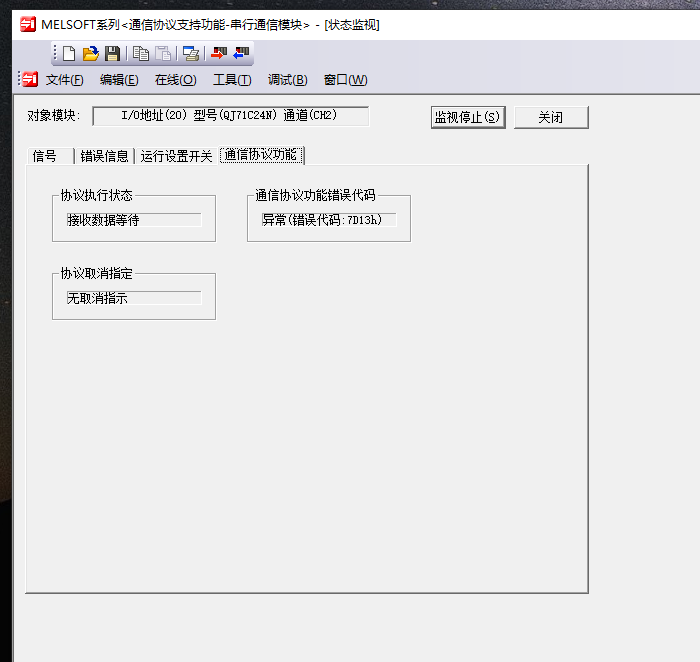
Task: Click the Write to module icon
Action: pyautogui.click(x=218, y=54)
